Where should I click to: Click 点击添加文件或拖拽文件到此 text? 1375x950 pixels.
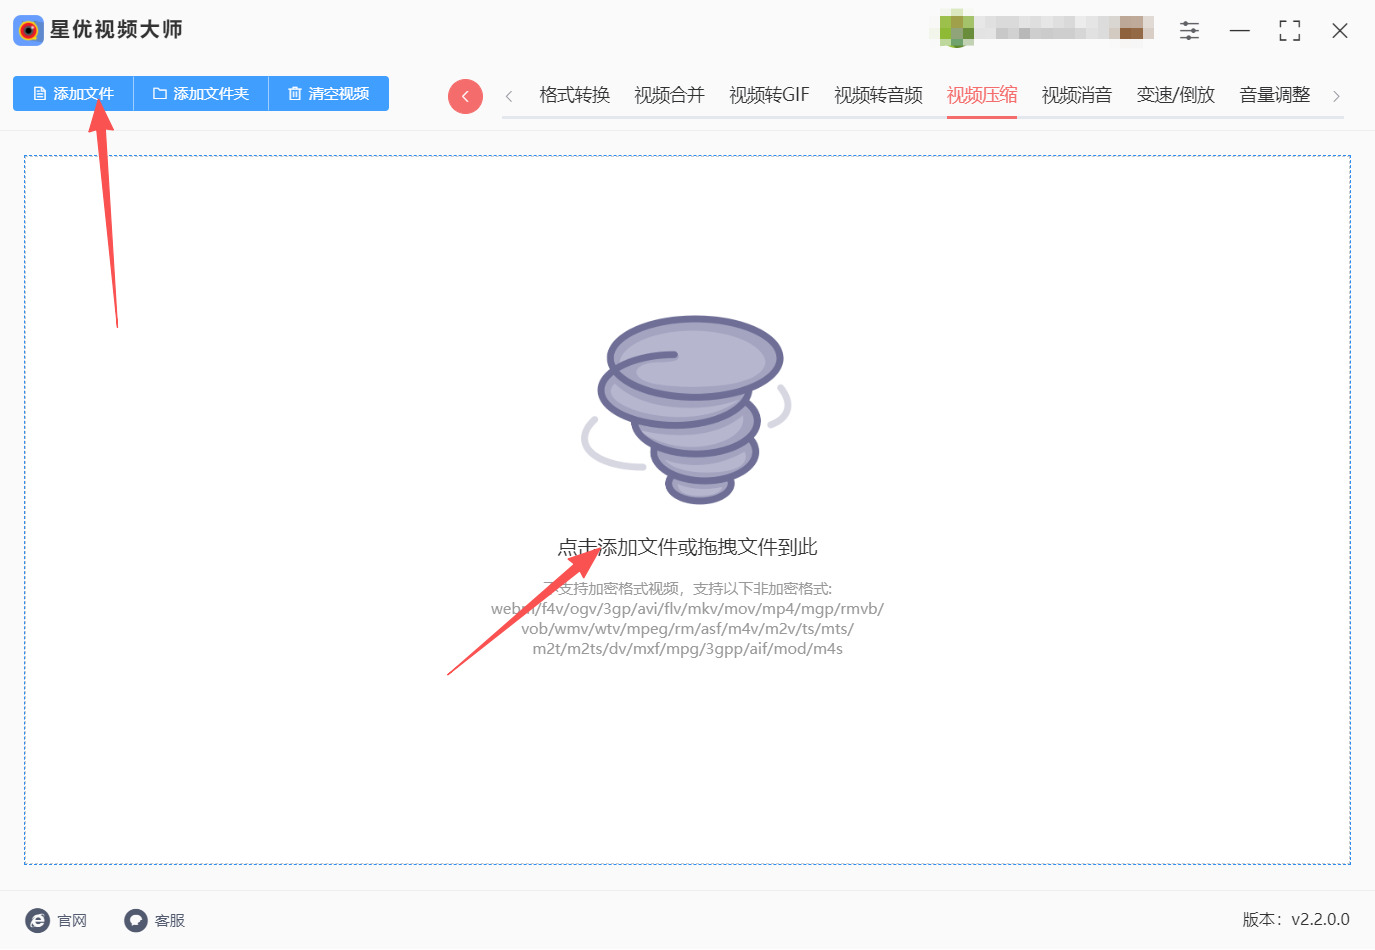(688, 547)
